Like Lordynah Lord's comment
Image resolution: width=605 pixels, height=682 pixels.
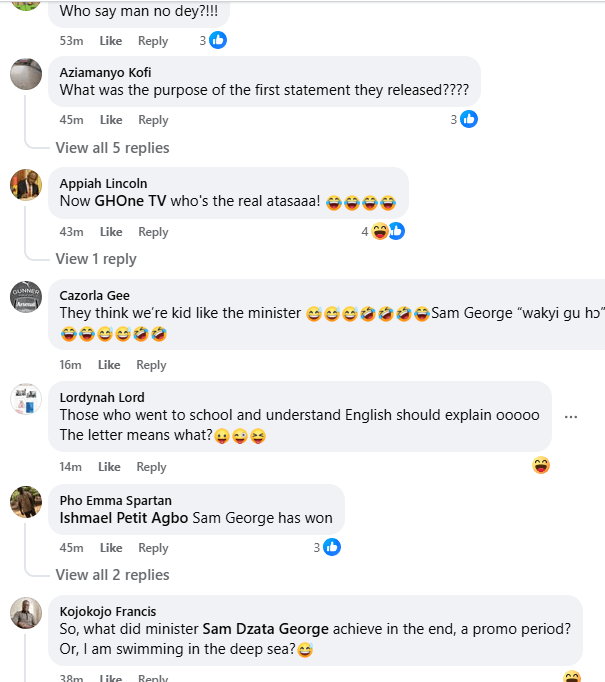tap(110, 467)
